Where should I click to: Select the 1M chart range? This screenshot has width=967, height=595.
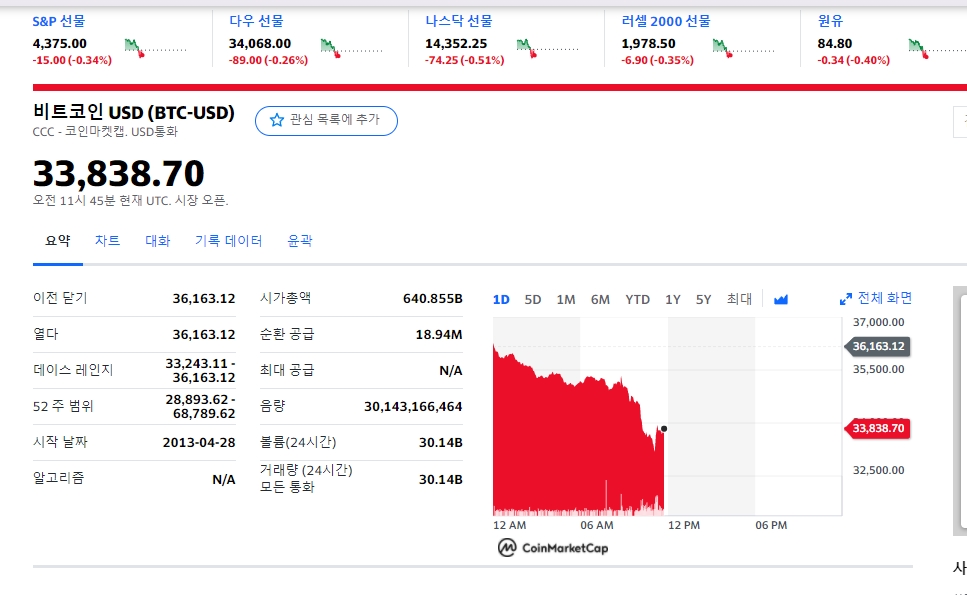566,300
